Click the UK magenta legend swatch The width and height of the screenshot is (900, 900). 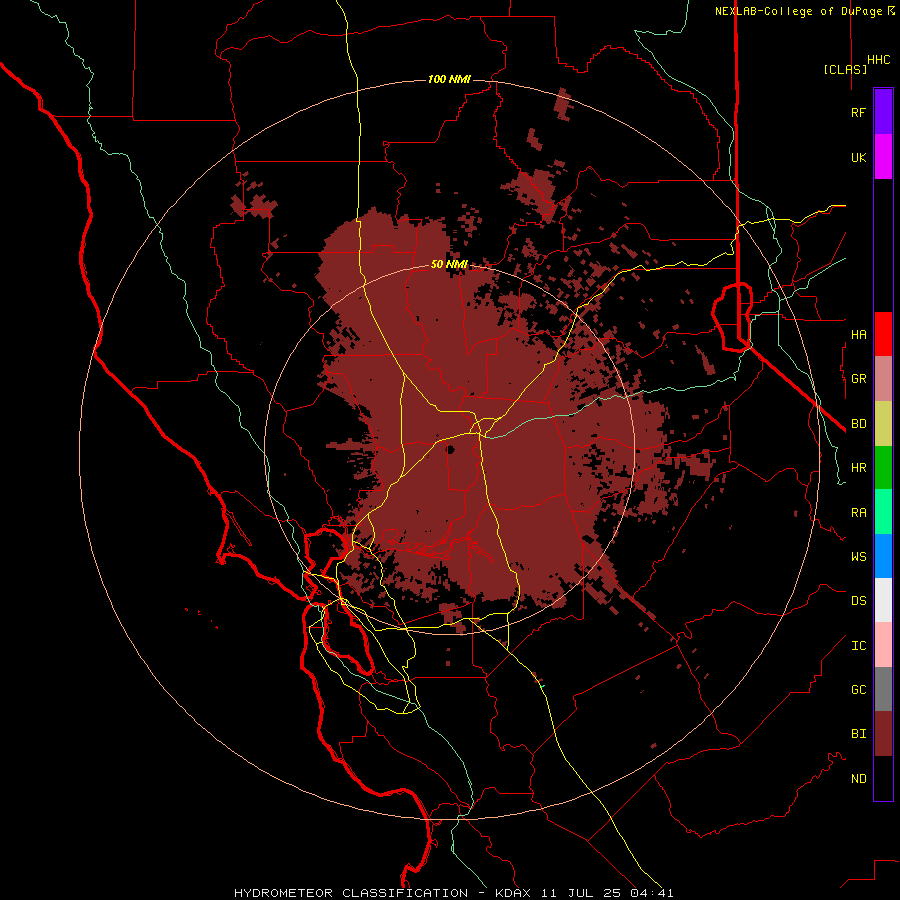point(883,157)
